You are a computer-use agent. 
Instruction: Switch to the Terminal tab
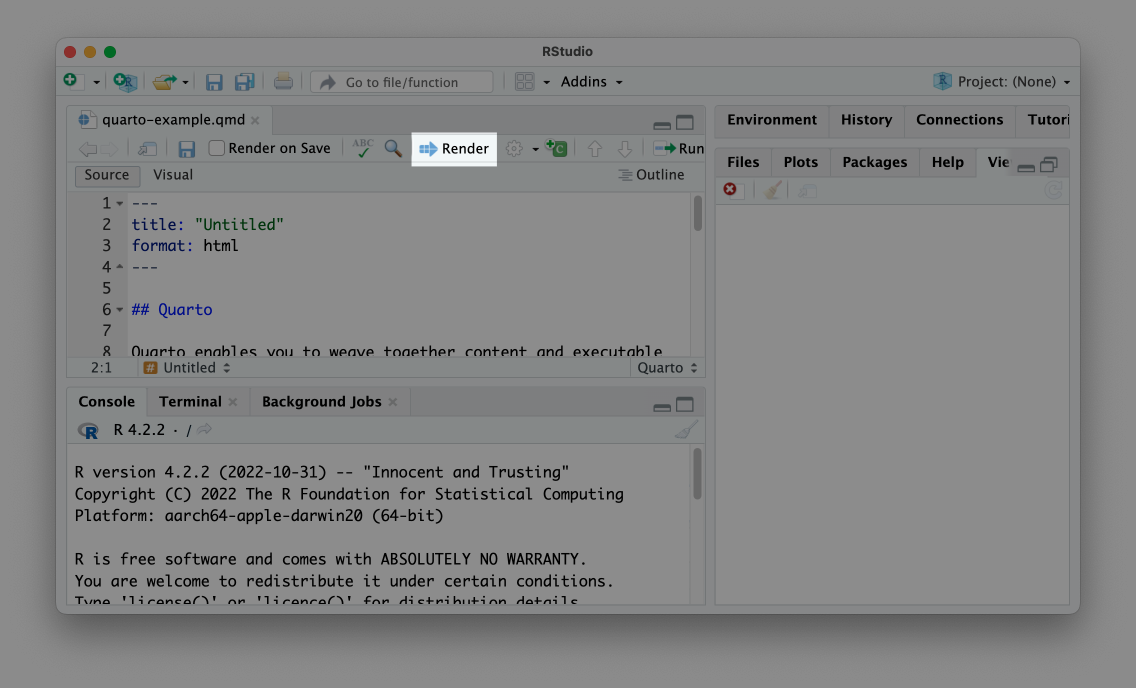point(190,402)
